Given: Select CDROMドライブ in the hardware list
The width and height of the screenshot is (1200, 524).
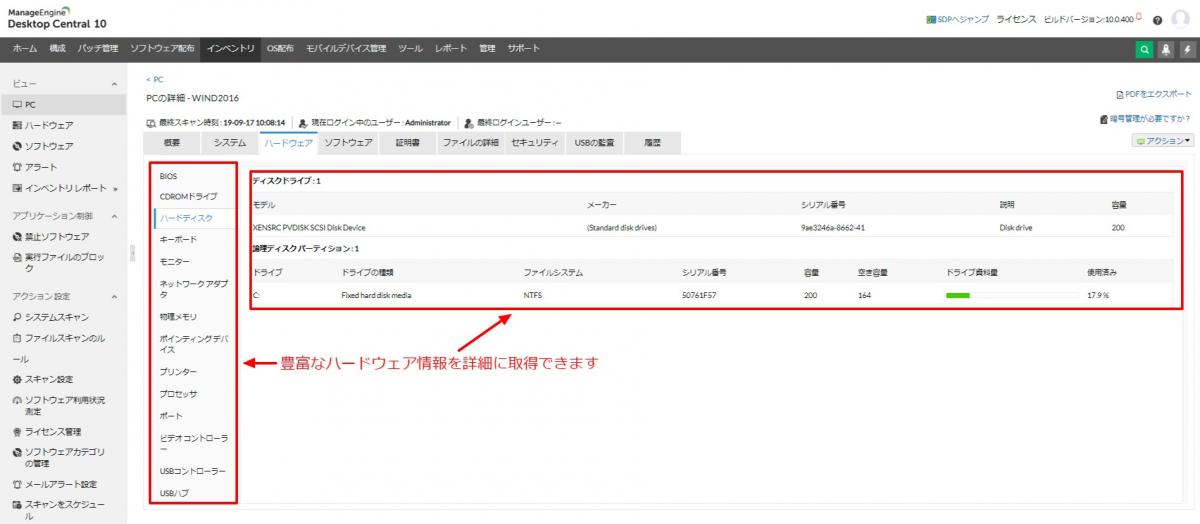Looking at the screenshot, I should 188,196.
